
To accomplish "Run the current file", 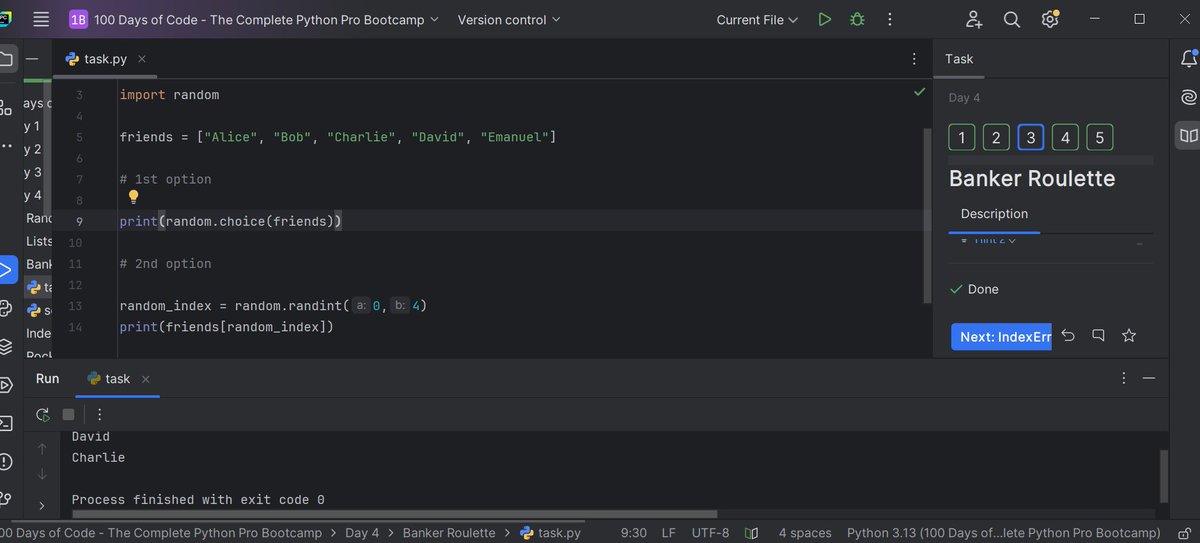I will 824,19.
